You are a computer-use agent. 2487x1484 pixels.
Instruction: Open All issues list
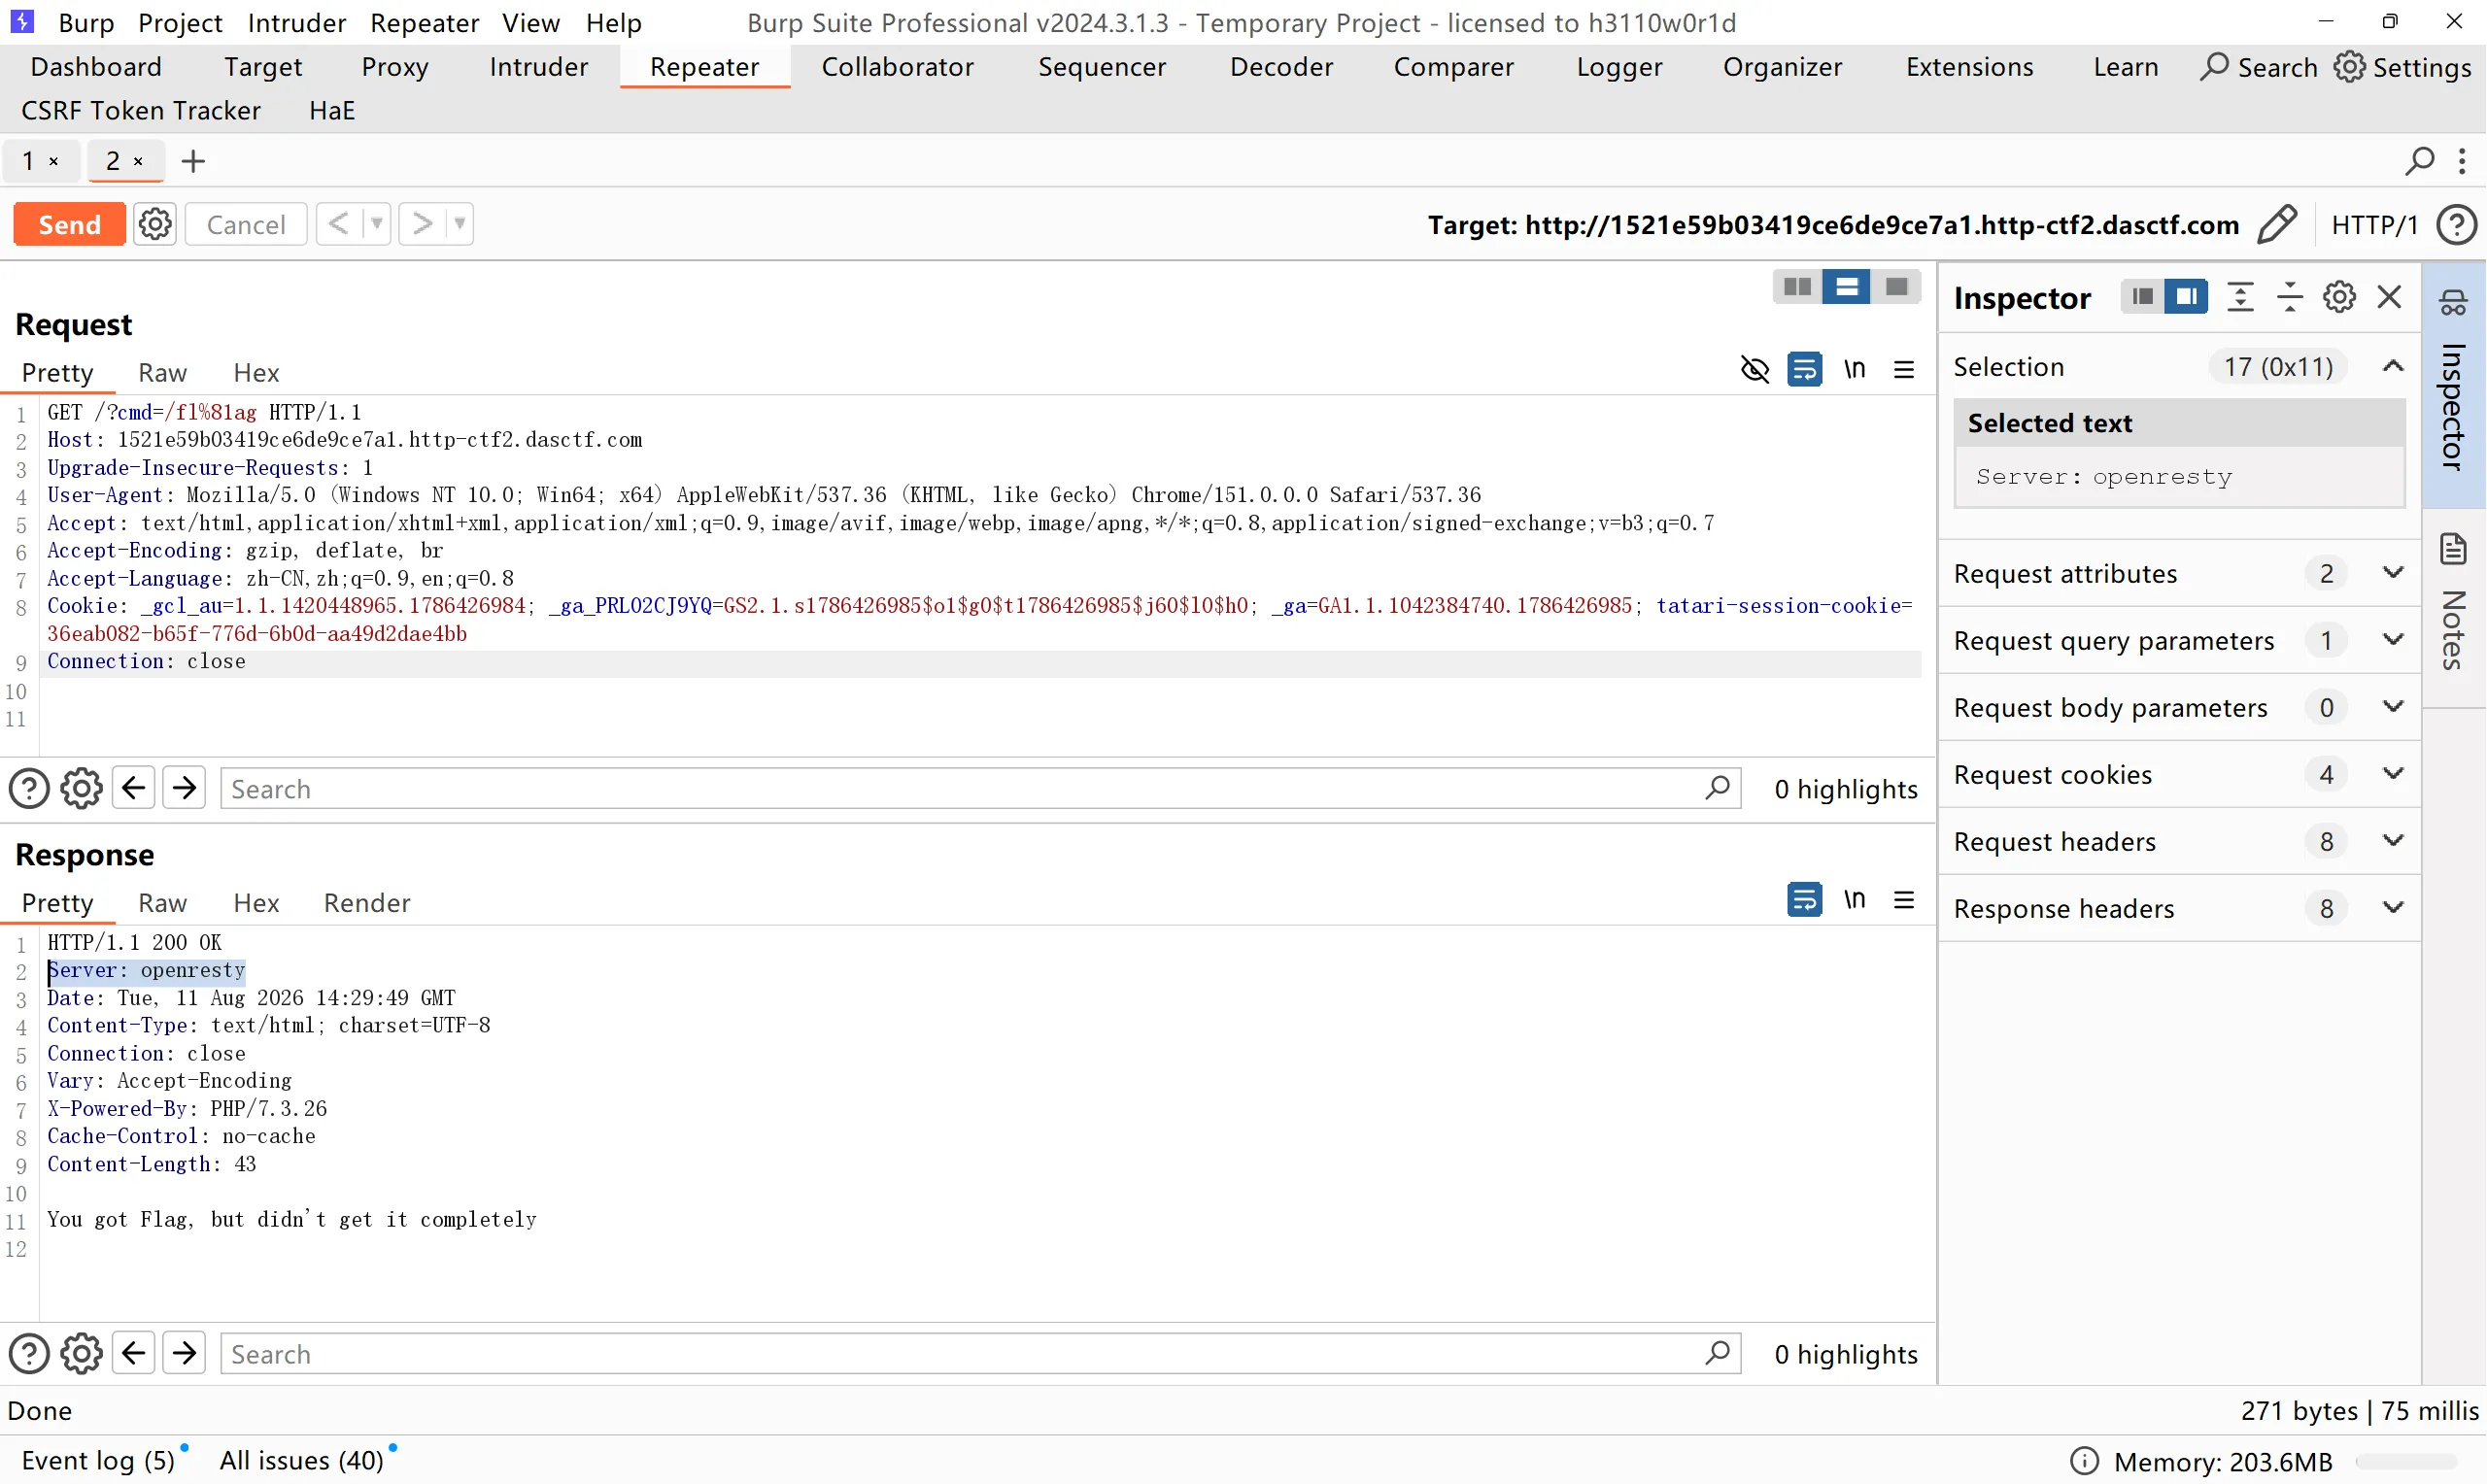pyautogui.click(x=302, y=1461)
